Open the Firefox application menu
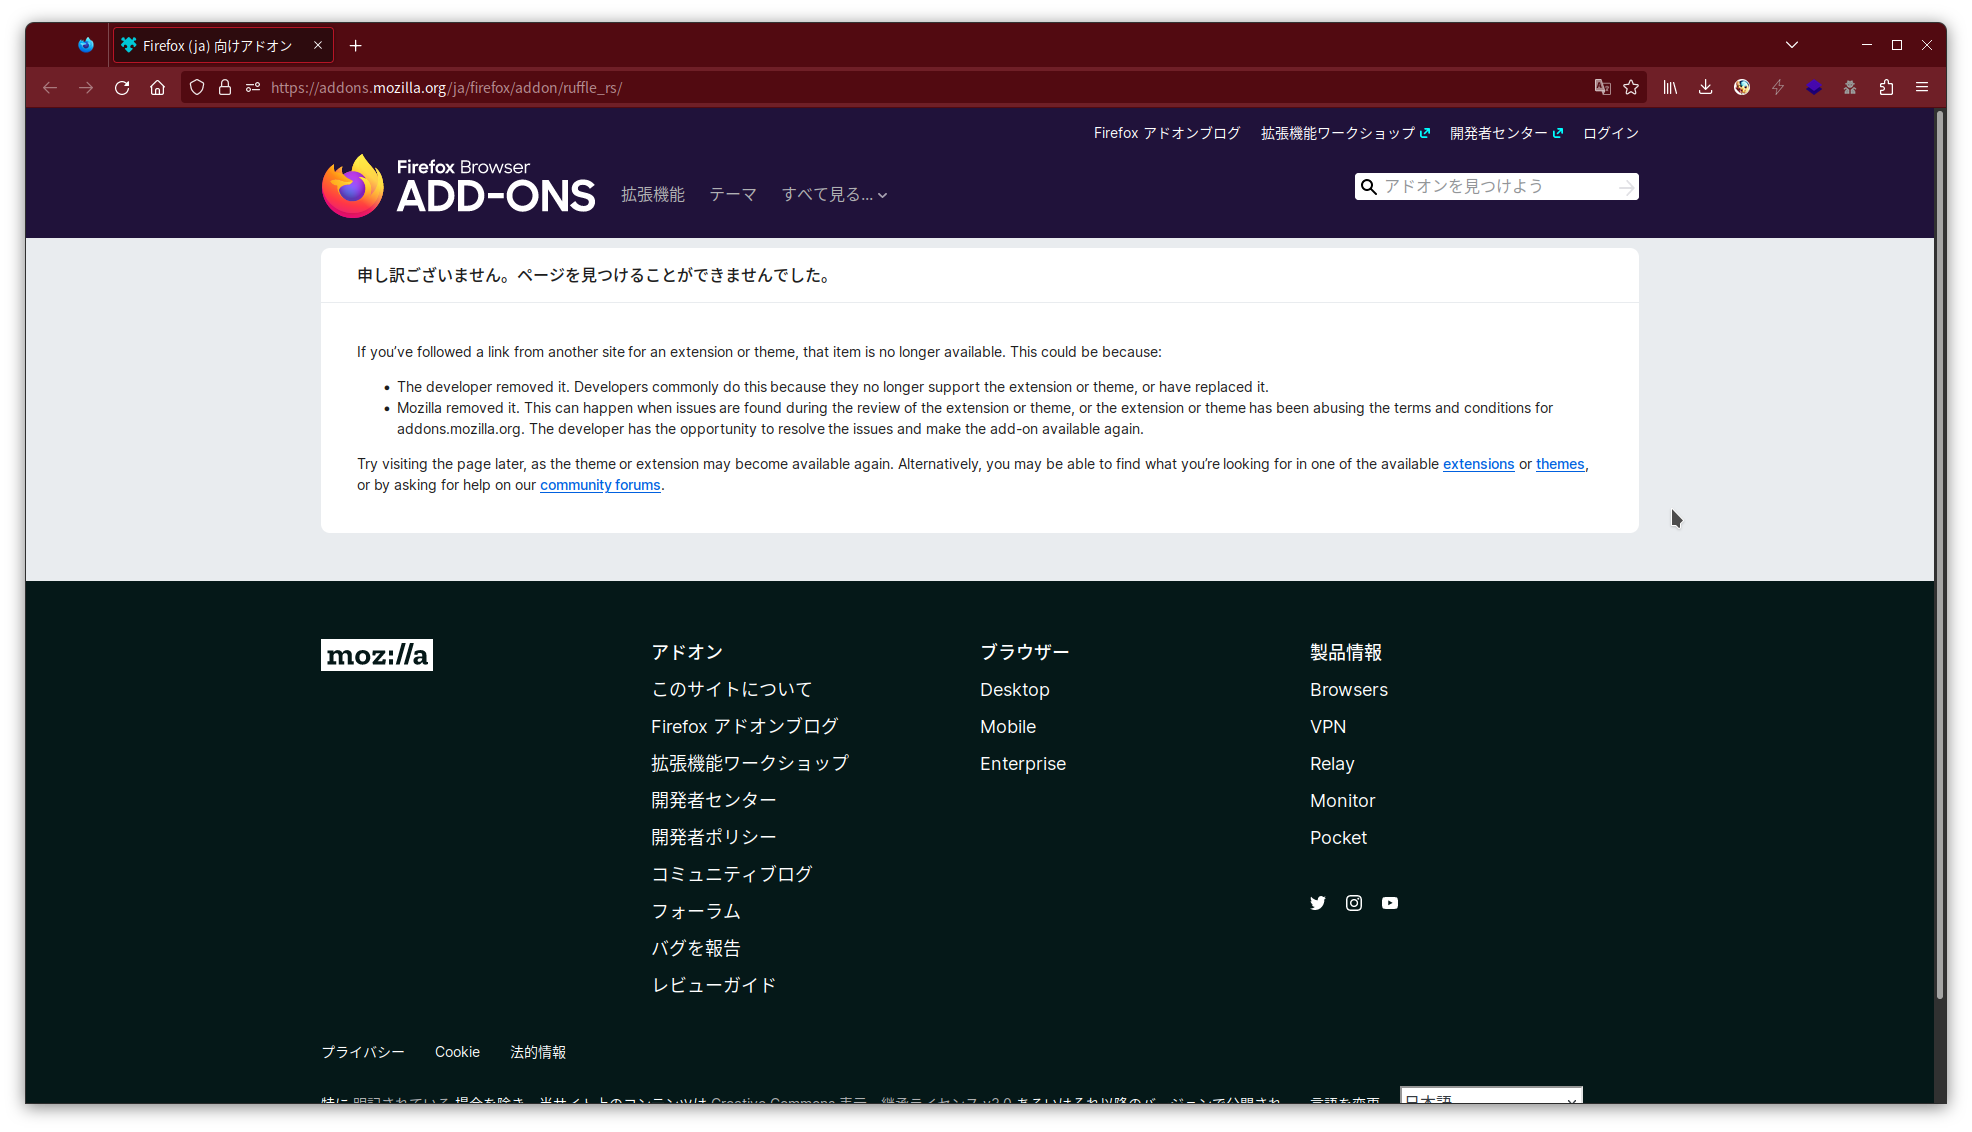The height and width of the screenshot is (1132, 1972). (x=1921, y=87)
